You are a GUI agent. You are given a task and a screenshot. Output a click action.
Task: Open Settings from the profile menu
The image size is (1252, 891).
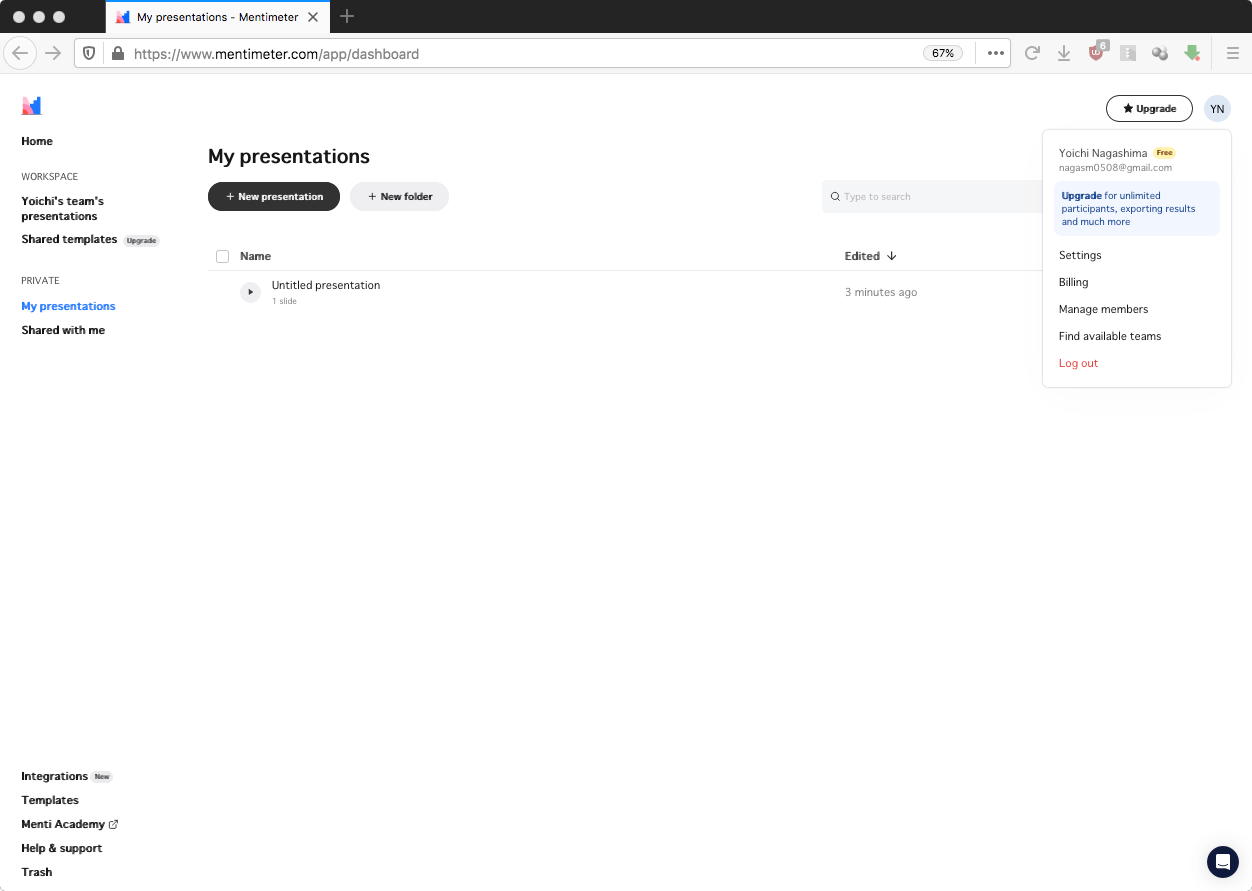tap(1080, 255)
